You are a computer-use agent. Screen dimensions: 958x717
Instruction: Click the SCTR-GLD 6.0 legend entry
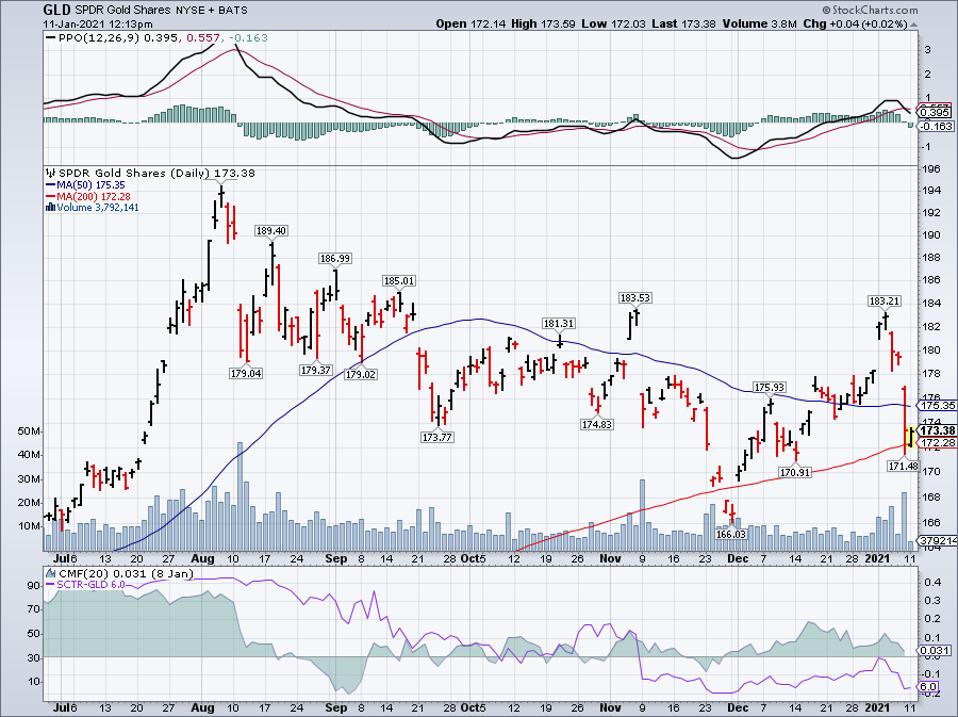tap(86, 584)
